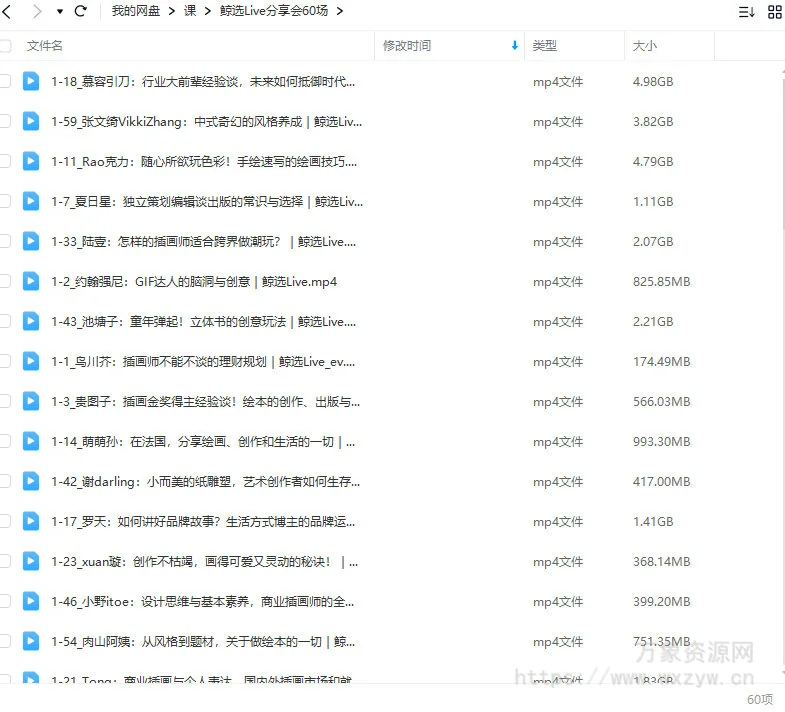
Task: Click video icon of 1-17_罗天 file
Action: coord(31,521)
